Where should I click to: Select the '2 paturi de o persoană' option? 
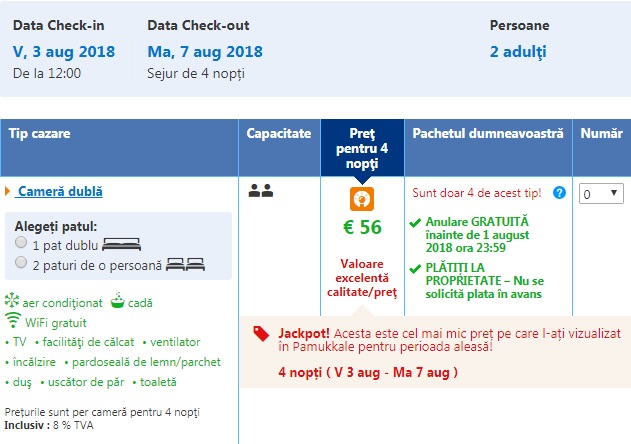22,262
